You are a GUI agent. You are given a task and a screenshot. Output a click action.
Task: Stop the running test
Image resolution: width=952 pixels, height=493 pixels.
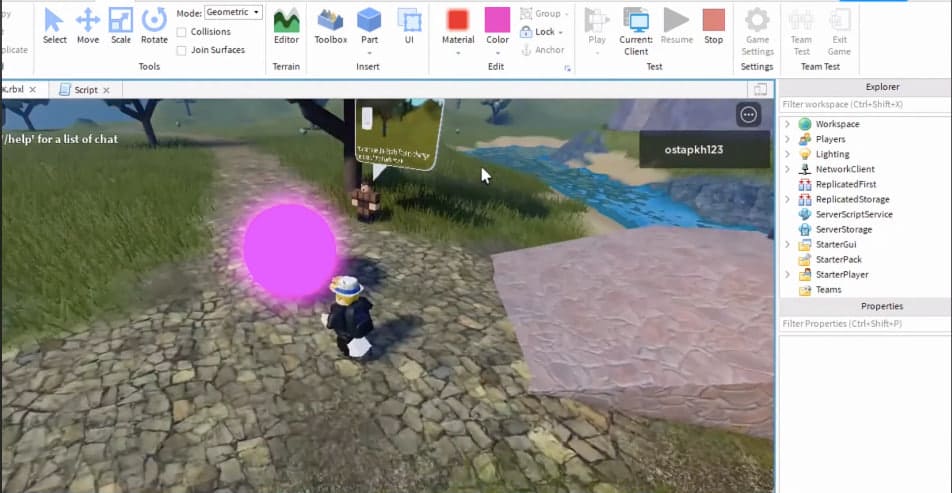coord(713,26)
